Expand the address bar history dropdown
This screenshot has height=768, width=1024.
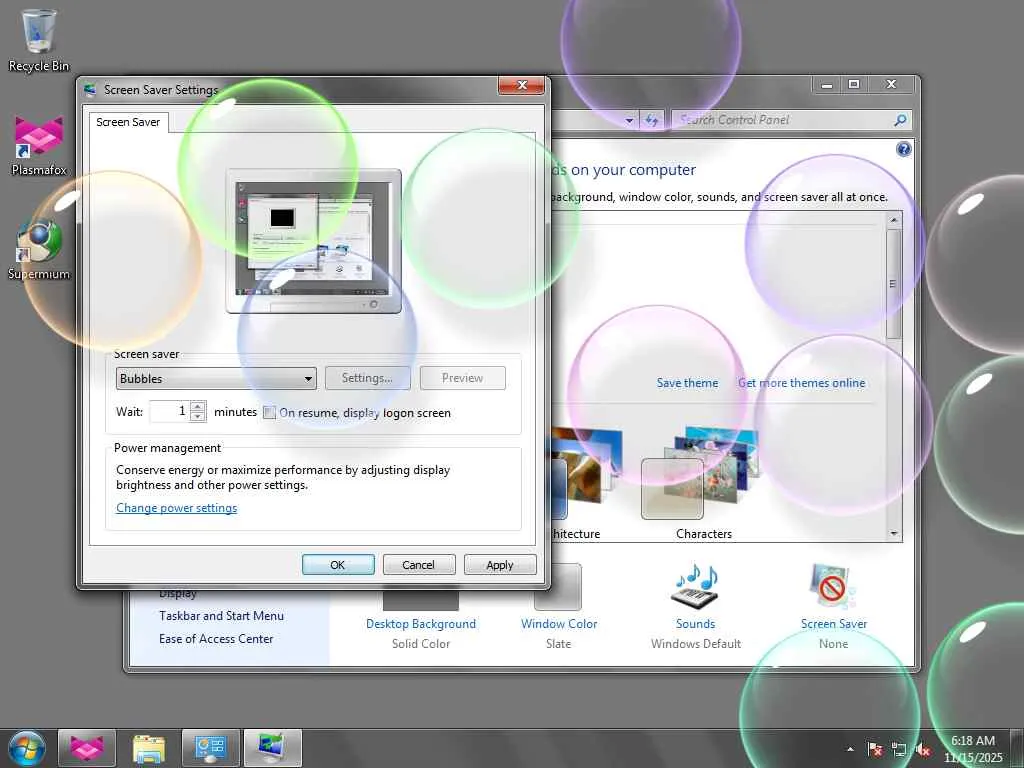click(x=629, y=120)
